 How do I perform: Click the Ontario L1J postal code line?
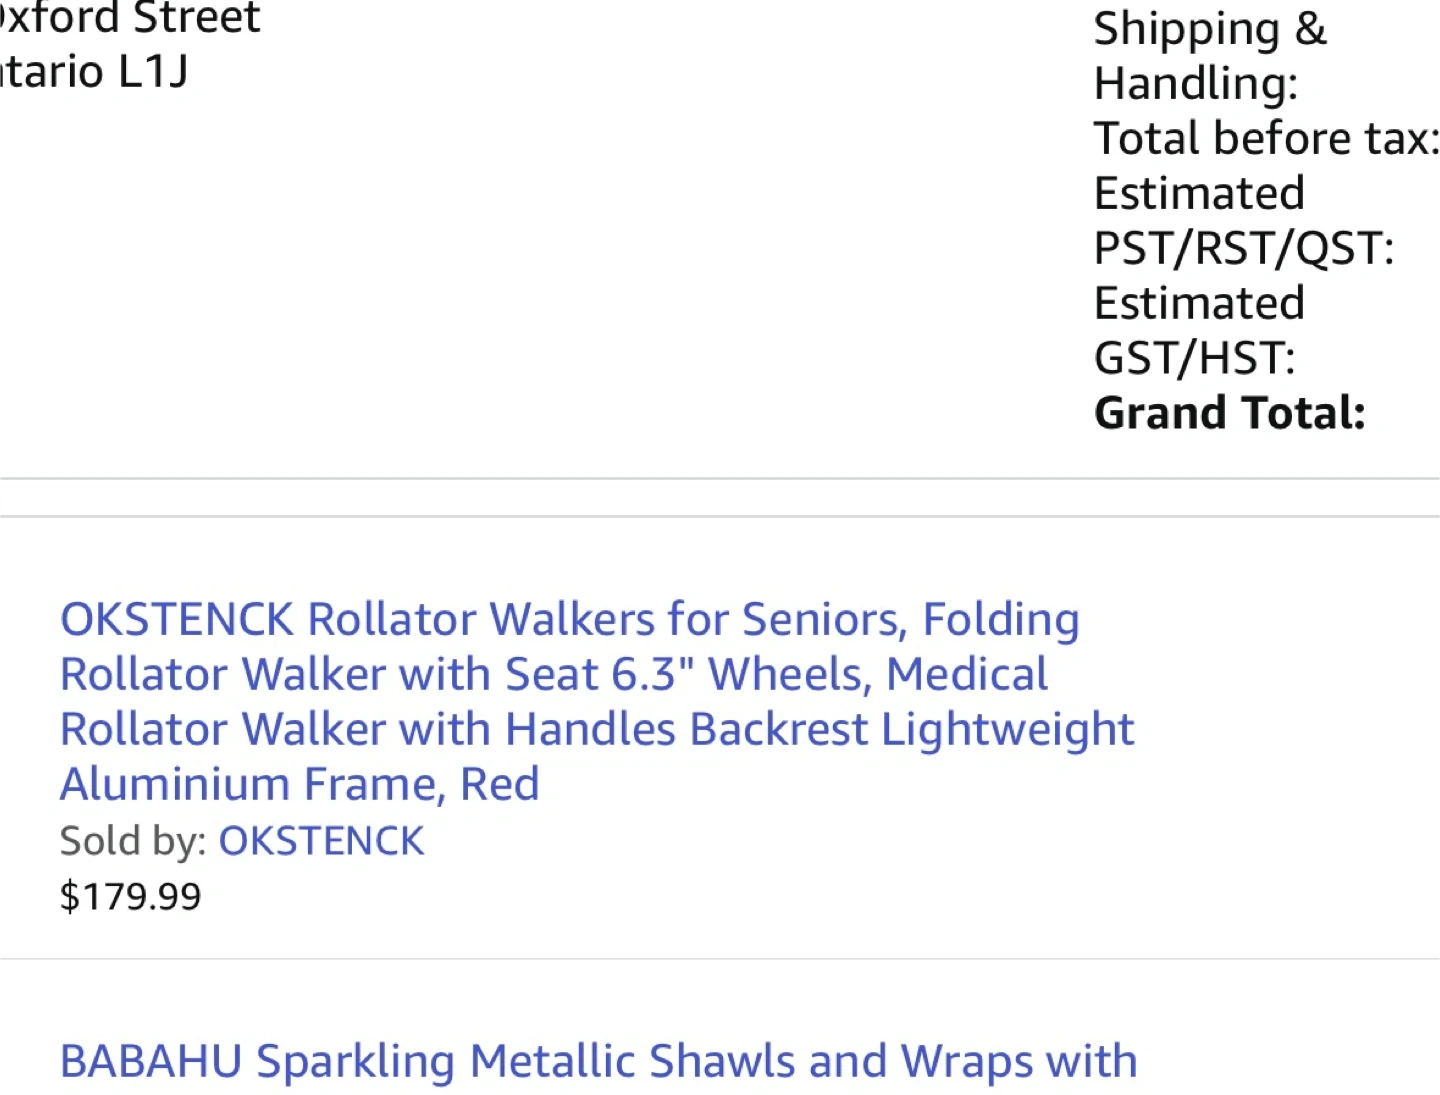[94, 72]
